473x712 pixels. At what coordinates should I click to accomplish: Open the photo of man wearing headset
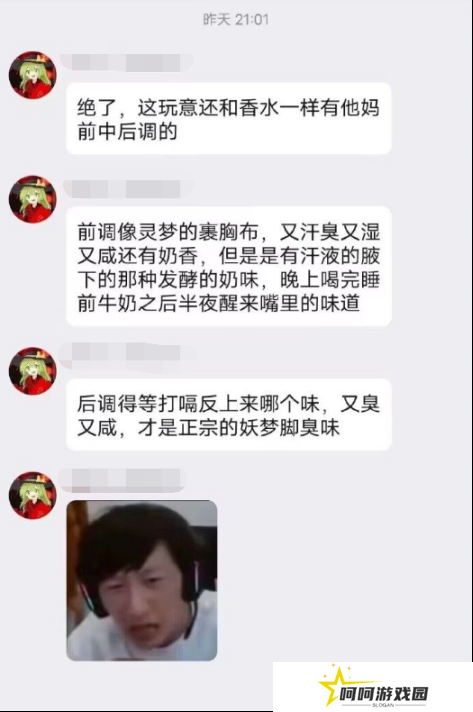coord(142,580)
